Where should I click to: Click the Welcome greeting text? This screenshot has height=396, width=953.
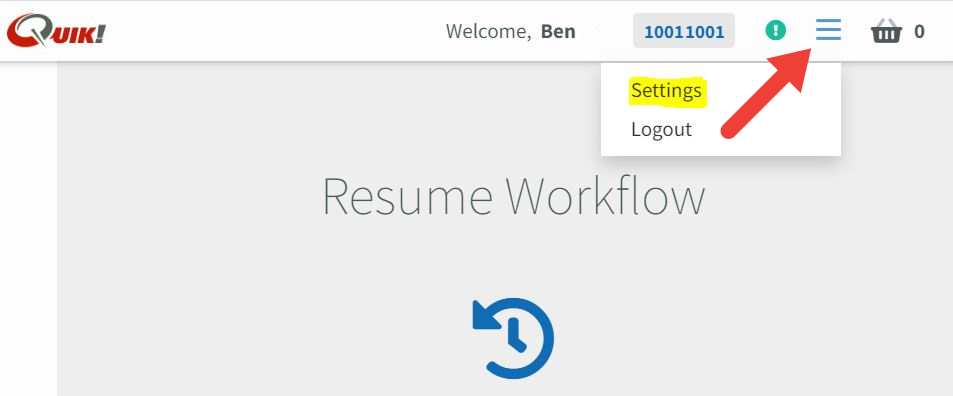[489, 32]
